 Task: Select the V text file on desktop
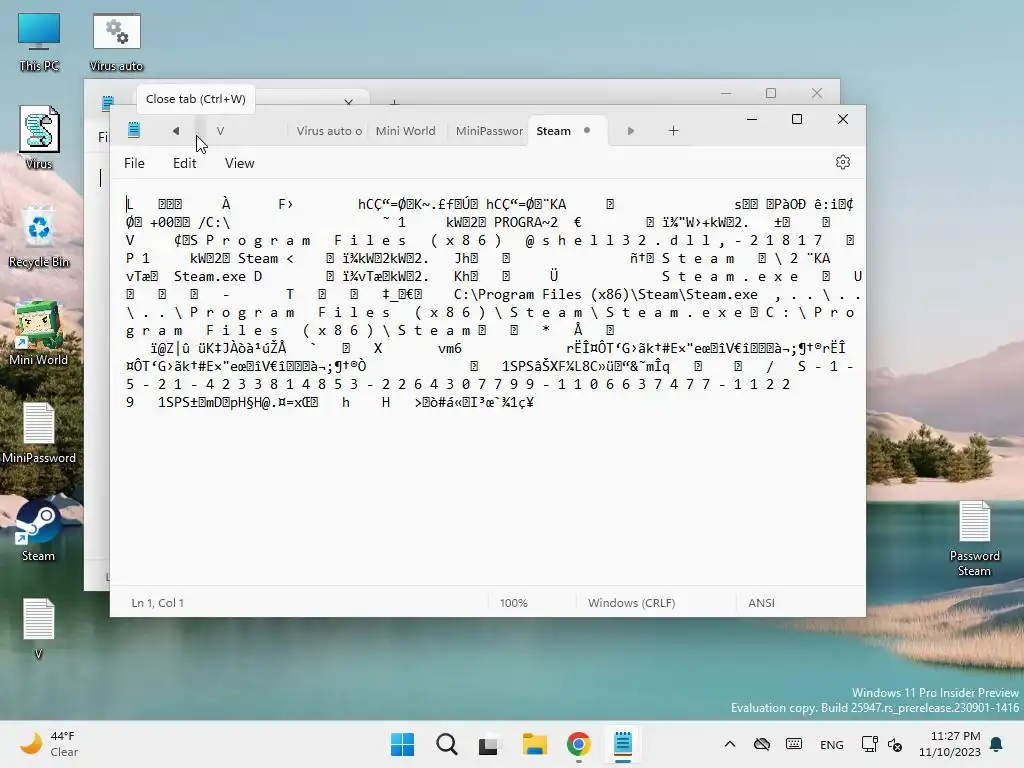click(x=39, y=628)
